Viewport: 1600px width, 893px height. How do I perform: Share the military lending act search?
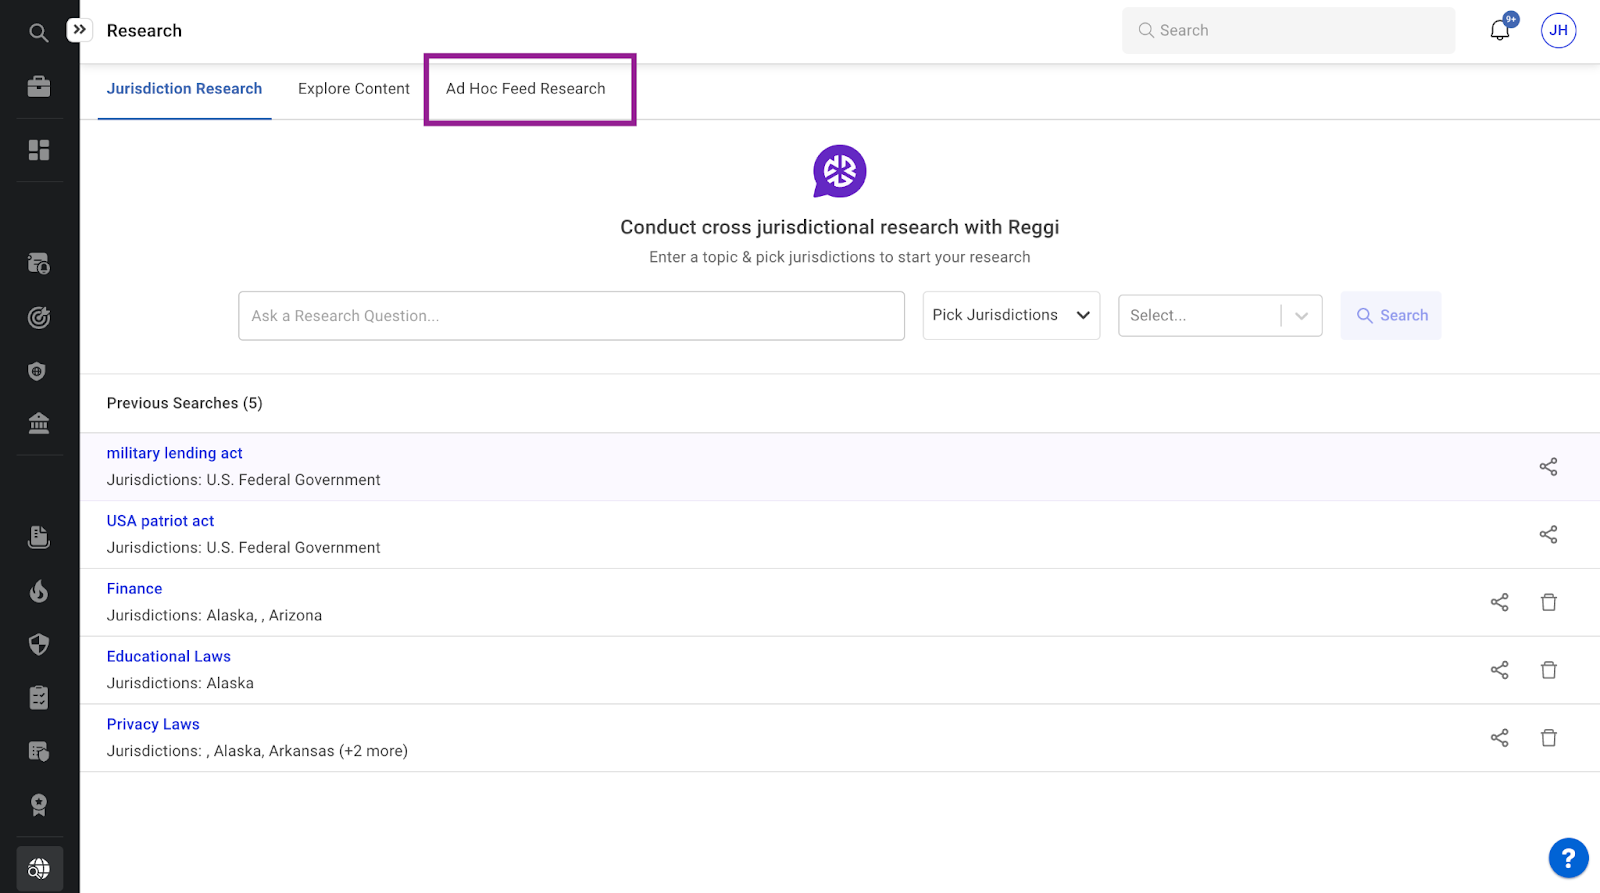1548,467
